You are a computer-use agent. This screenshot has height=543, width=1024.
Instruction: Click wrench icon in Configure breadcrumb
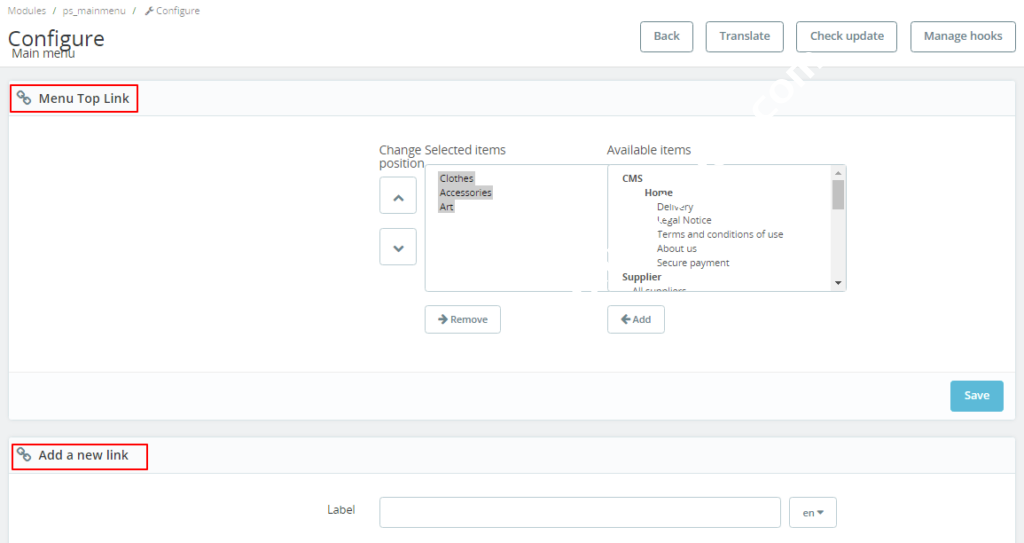[x=149, y=11]
